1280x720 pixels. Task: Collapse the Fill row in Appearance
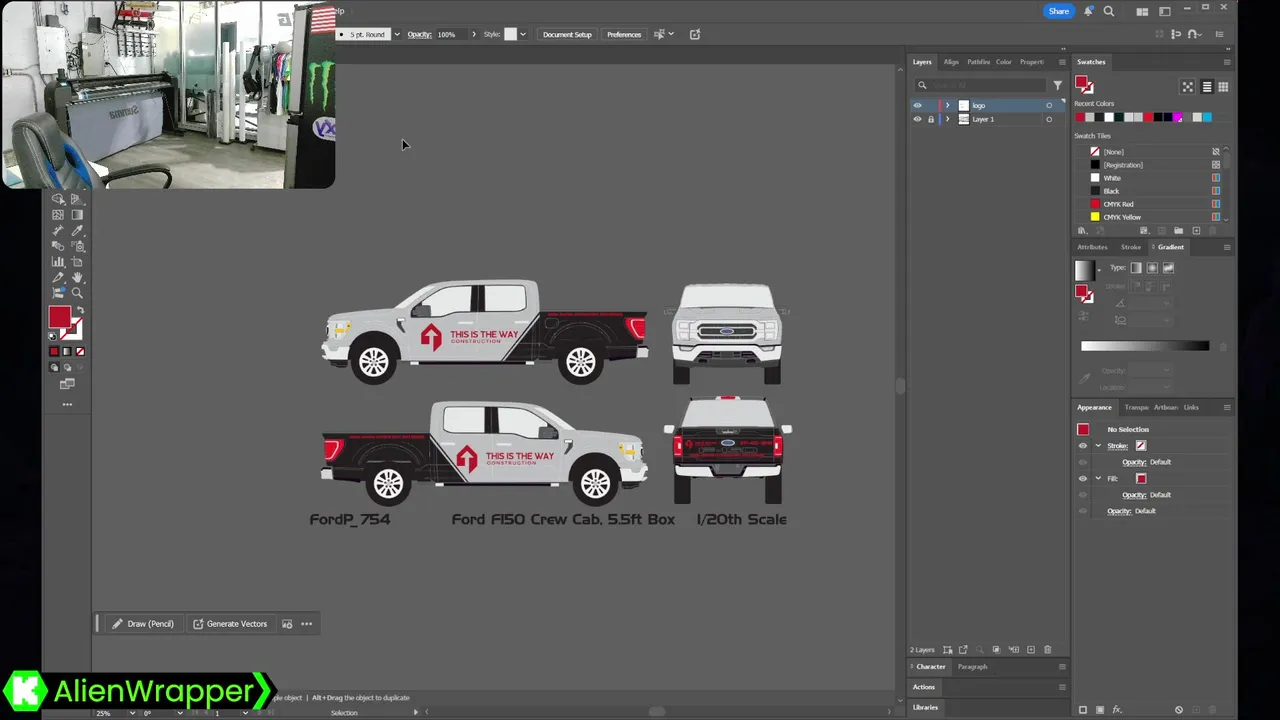click(x=1098, y=479)
